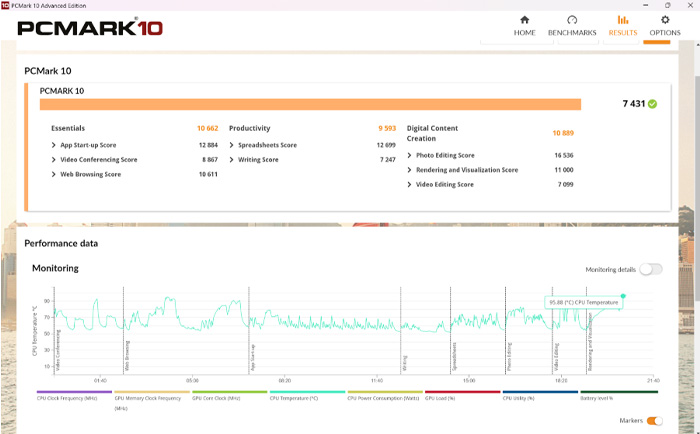Viewport: 700px width, 434px height.
Task: Click the Spreadsheets chart marker
Action: (x=455, y=357)
